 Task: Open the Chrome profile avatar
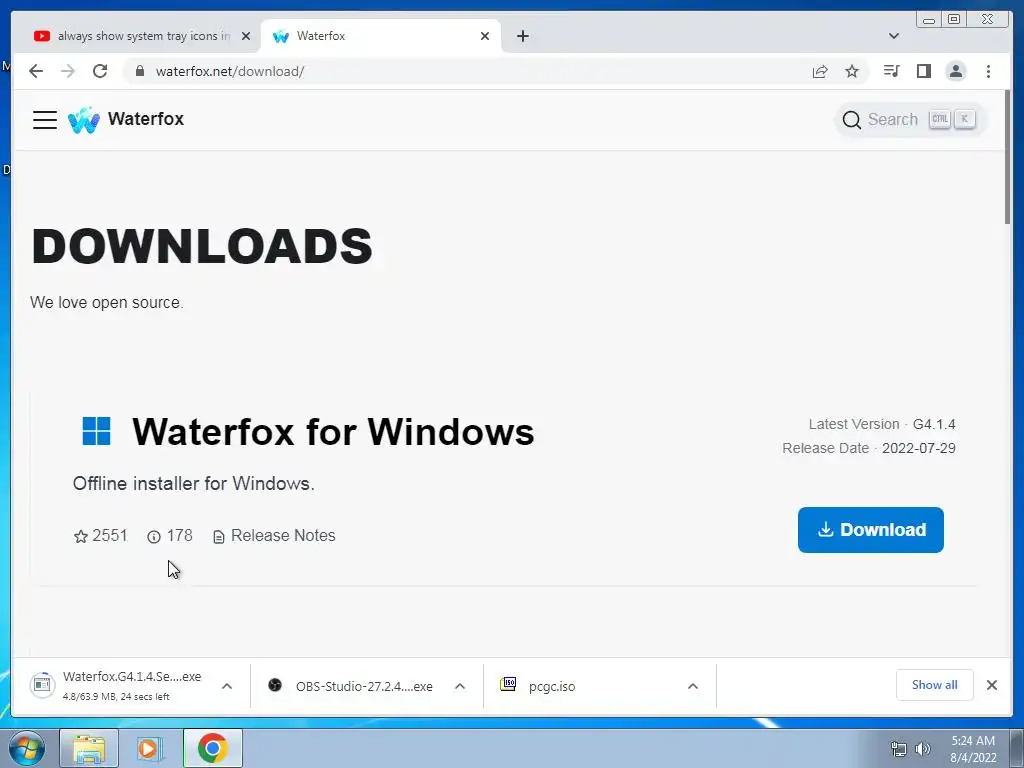tap(955, 71)
